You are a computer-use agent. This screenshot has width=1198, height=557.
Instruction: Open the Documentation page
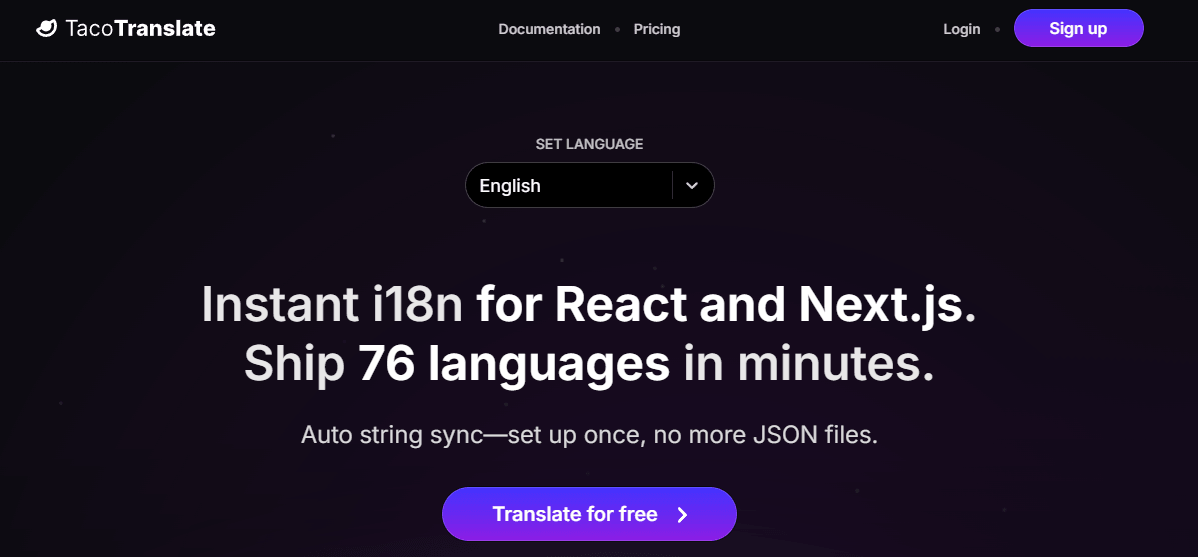point(549,29)
